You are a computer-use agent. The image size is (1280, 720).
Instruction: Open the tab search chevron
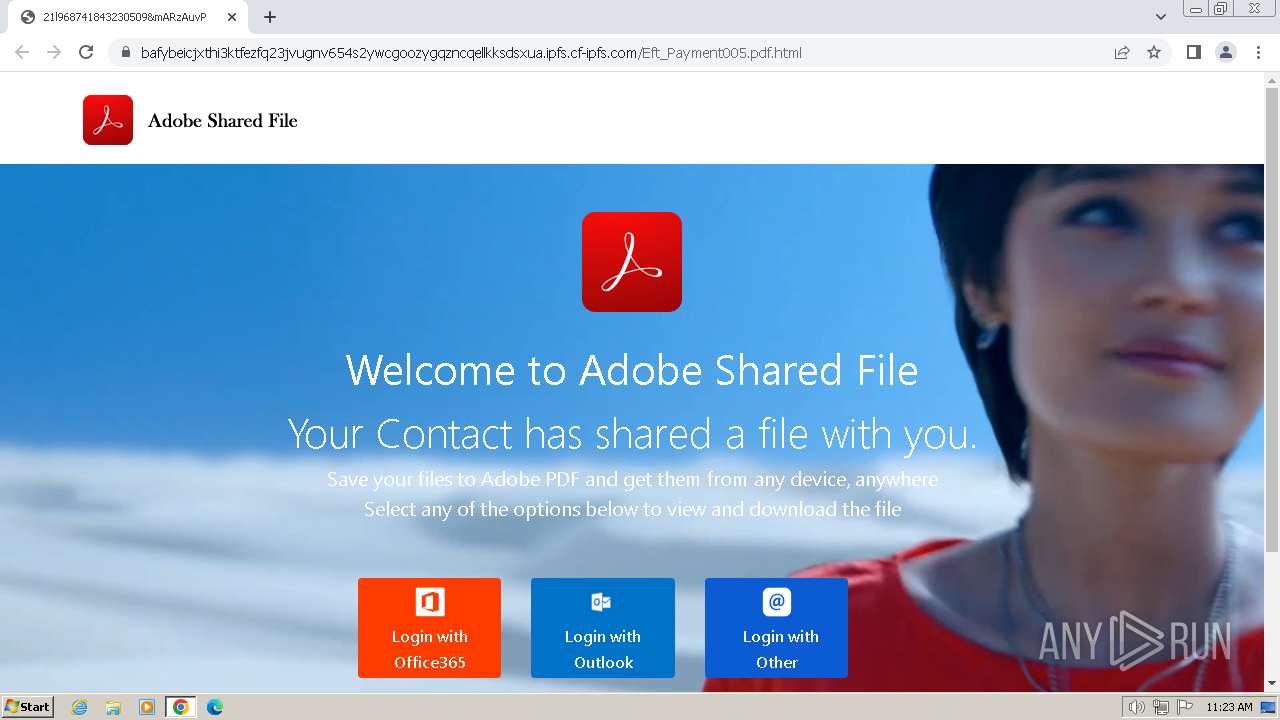pos(1160,17)
